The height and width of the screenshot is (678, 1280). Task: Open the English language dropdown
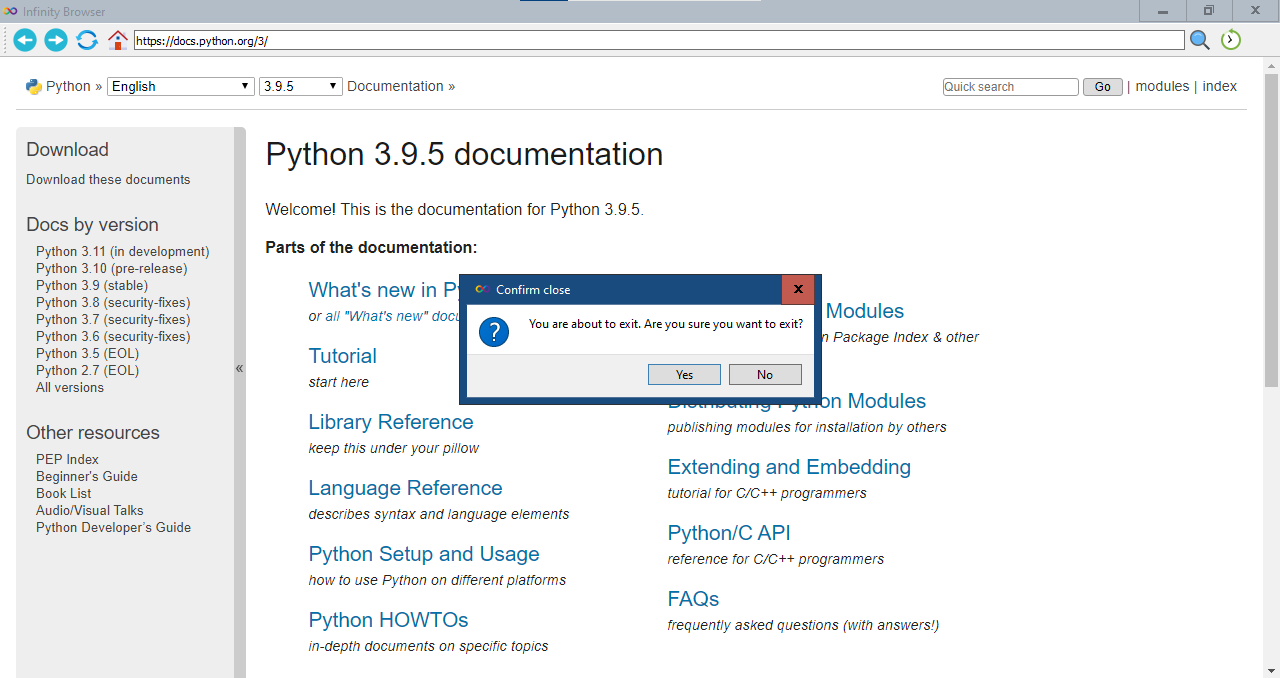pyautogui.click(x=180, y=86)
